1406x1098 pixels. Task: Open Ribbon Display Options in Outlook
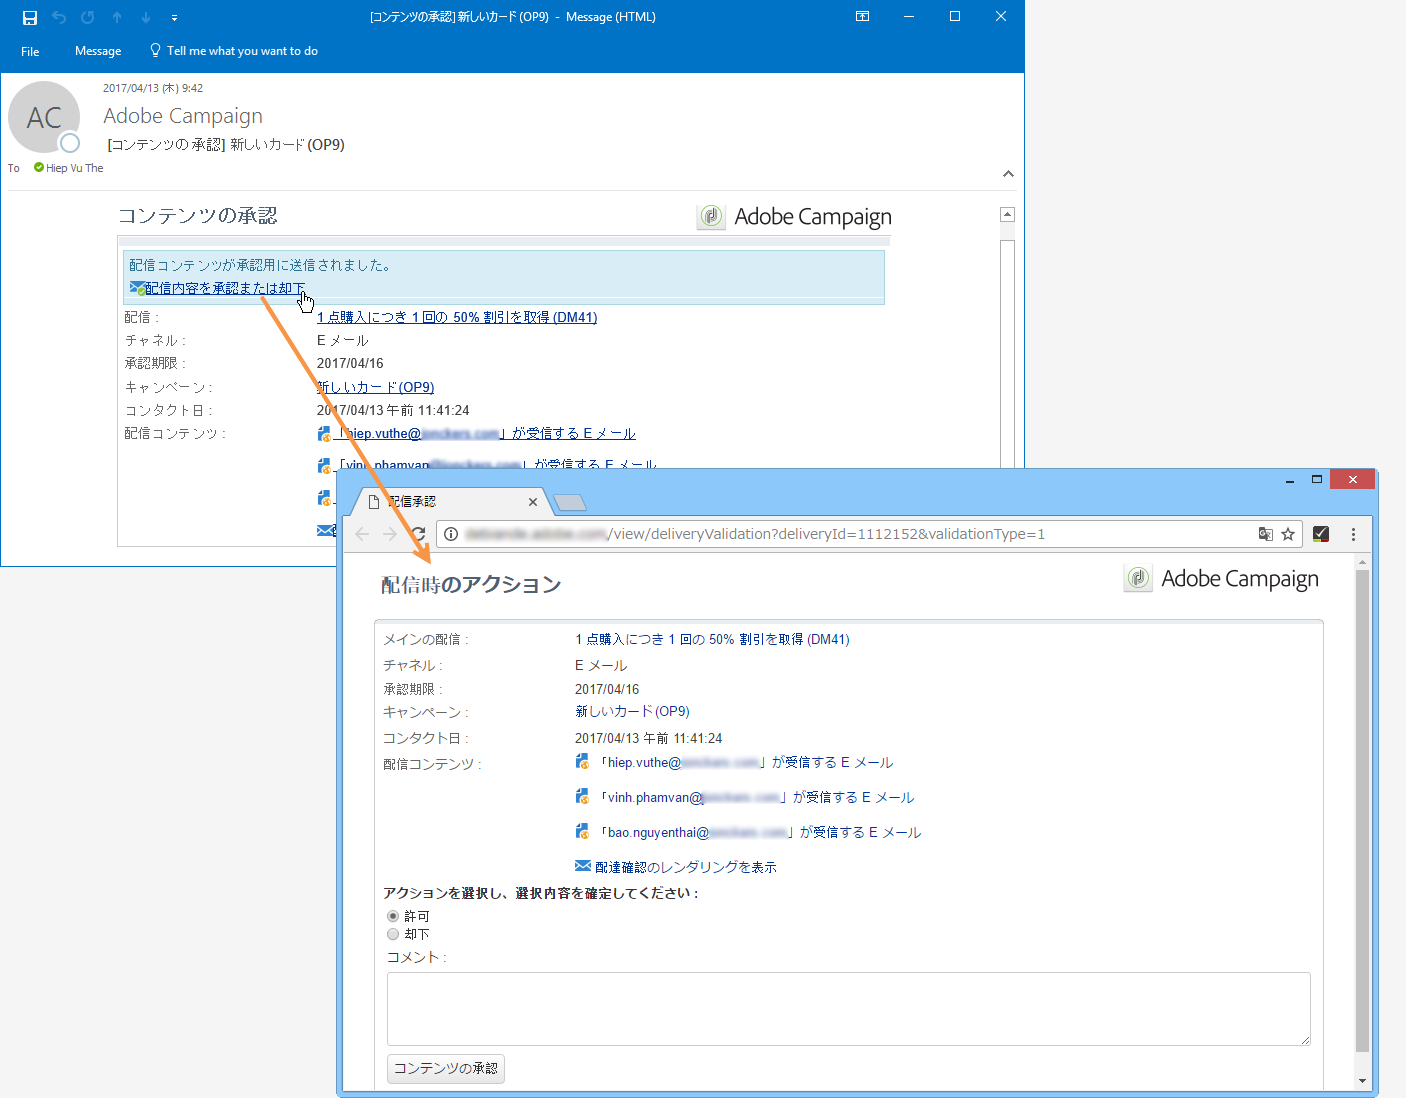click(863, 16)
